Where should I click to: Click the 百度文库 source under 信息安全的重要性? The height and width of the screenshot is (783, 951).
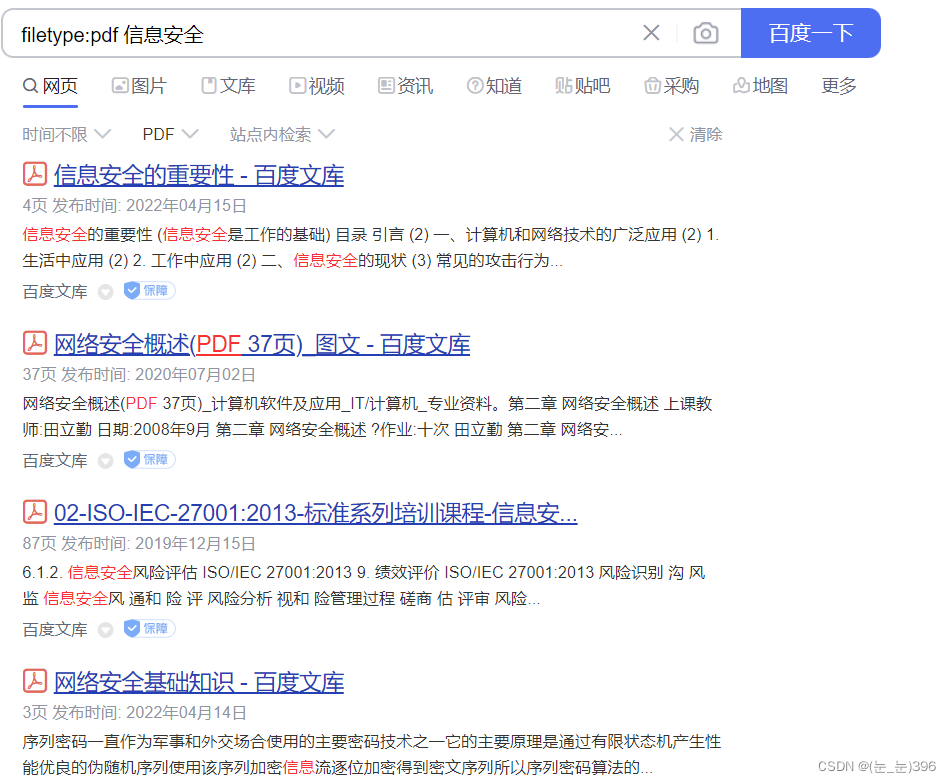55,292
